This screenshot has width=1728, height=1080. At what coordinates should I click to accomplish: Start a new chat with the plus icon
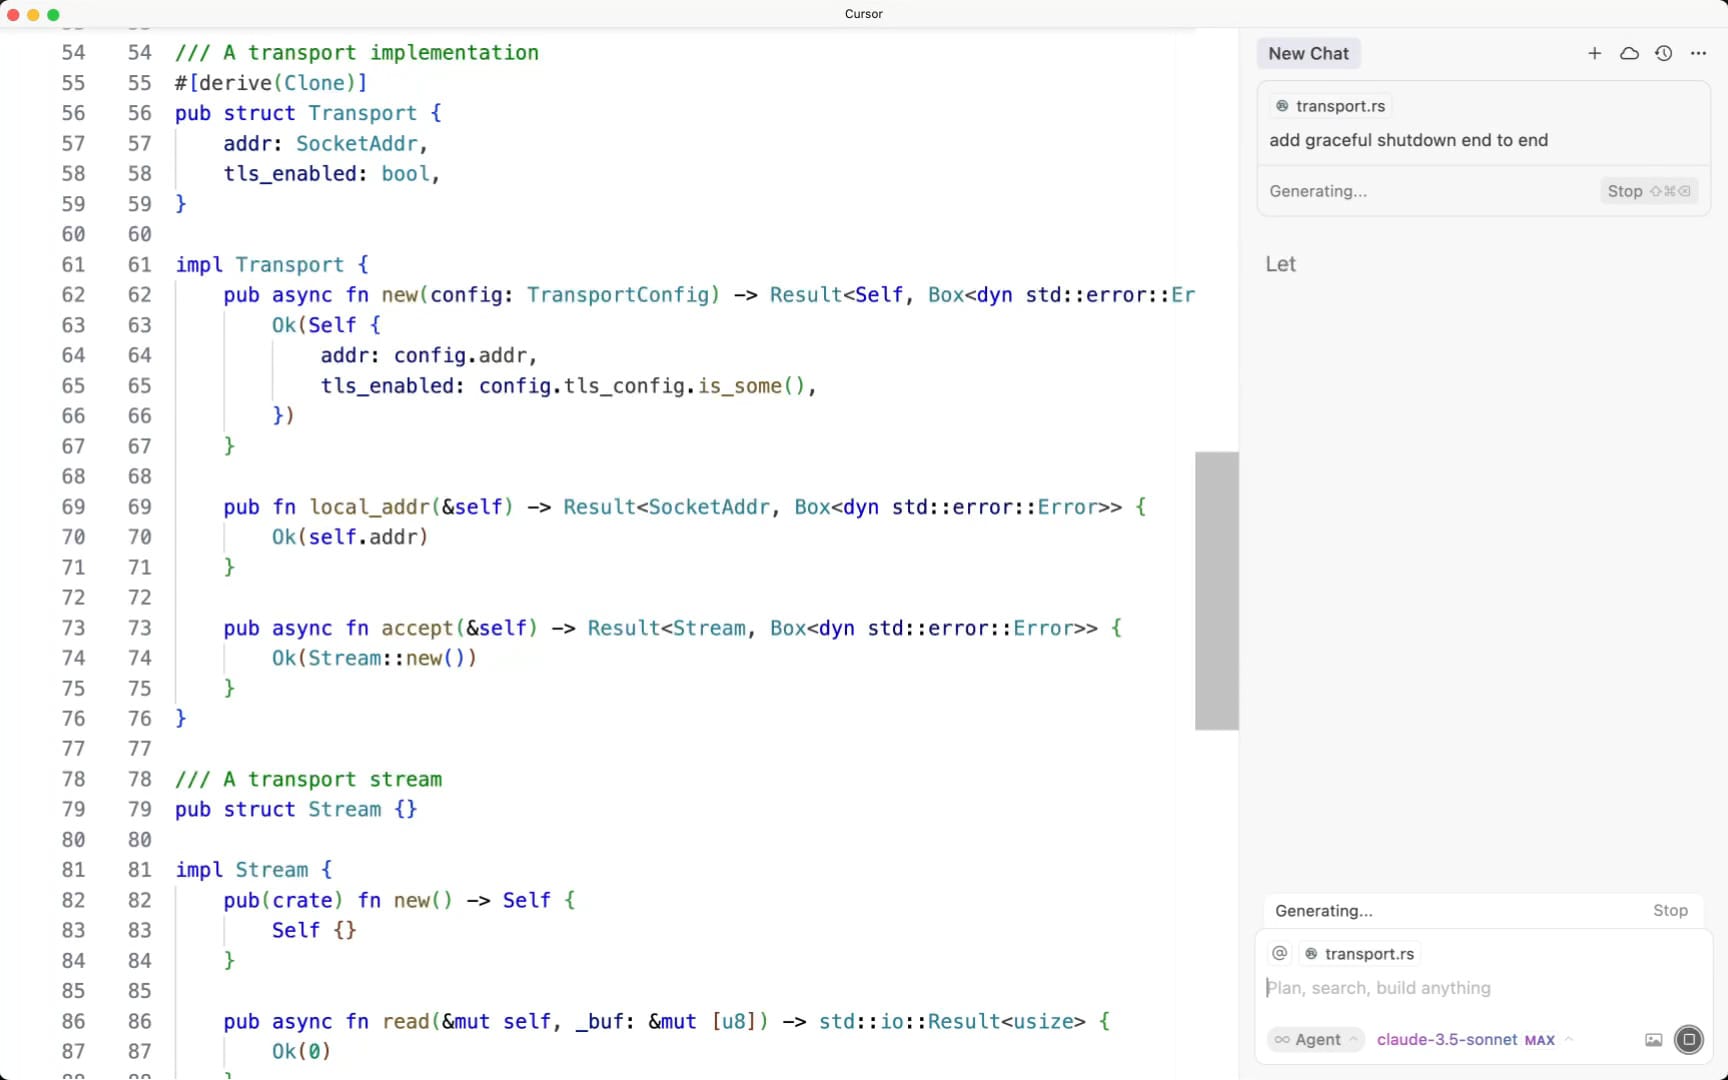(1595, 53)
